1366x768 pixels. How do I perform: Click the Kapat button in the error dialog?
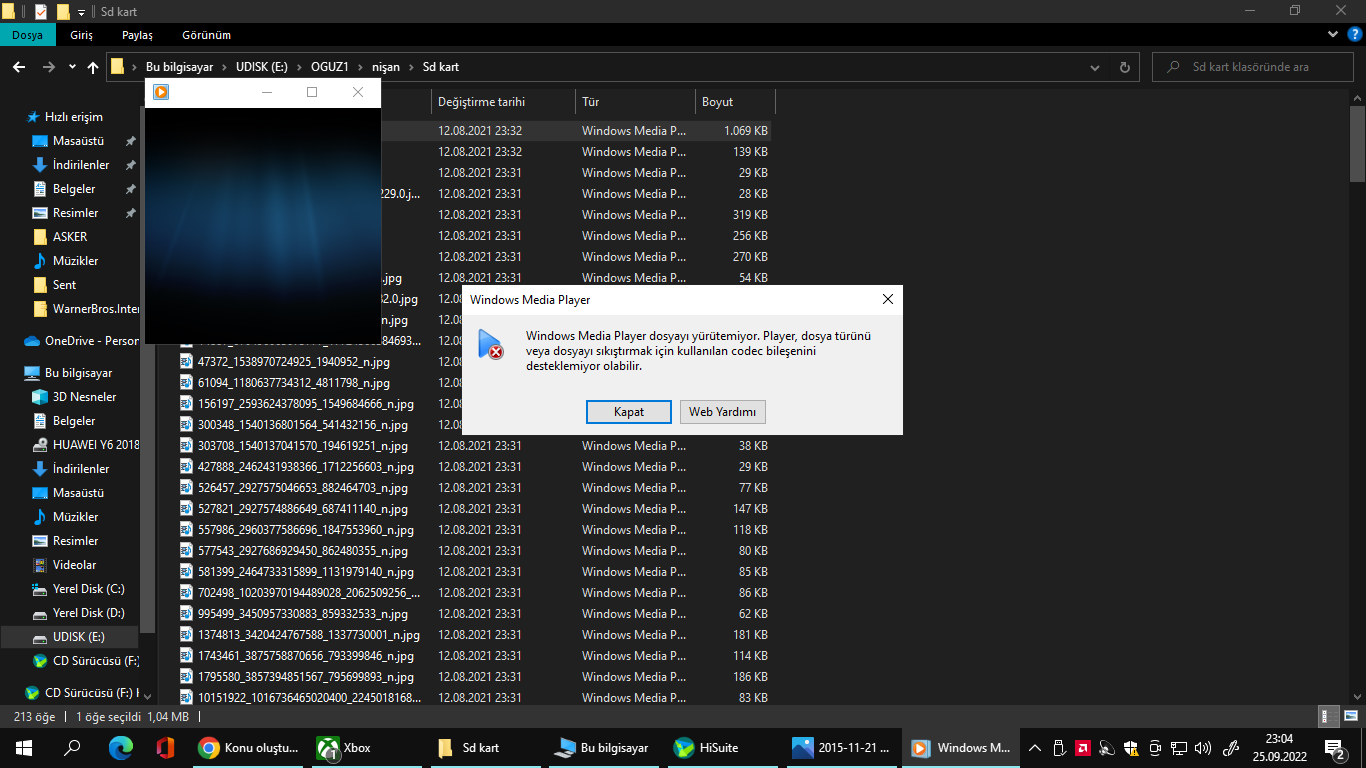629,411
